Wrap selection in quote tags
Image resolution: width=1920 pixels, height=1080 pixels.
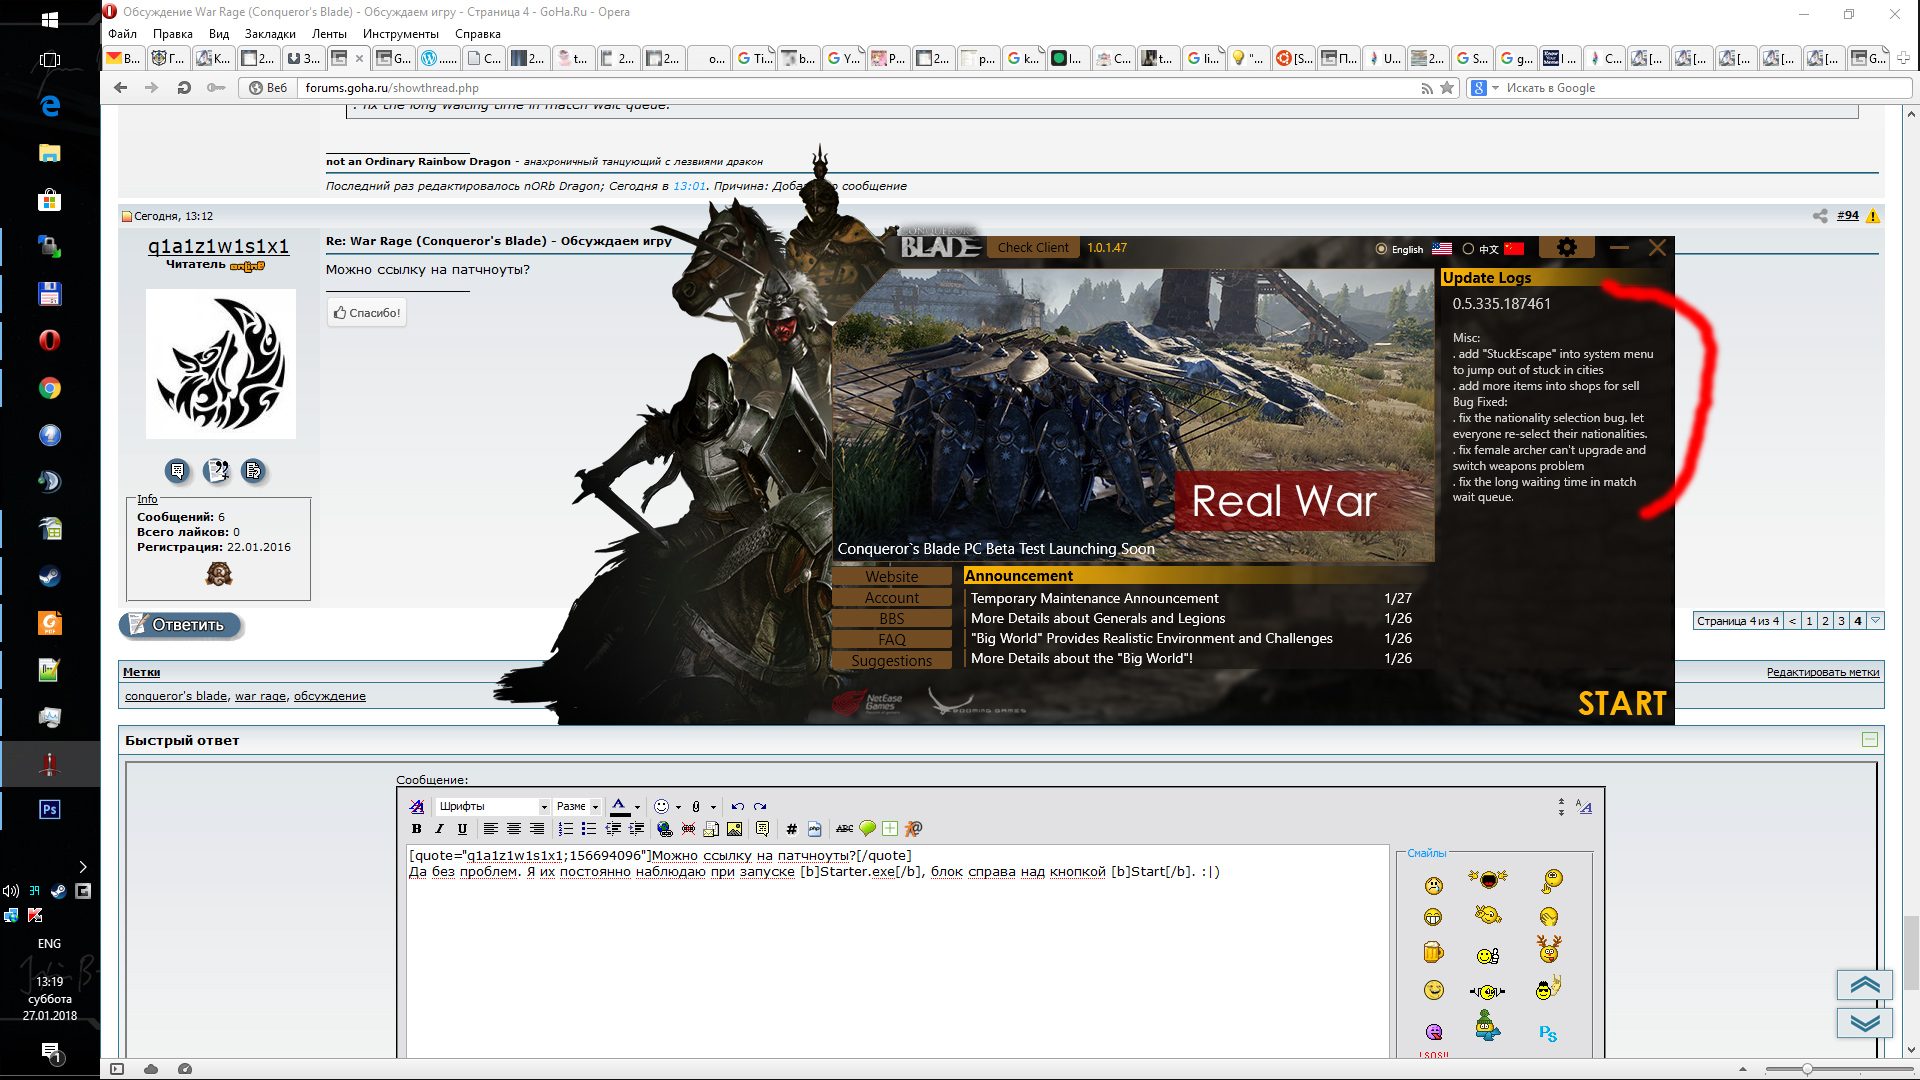click(x=763, y=829)
